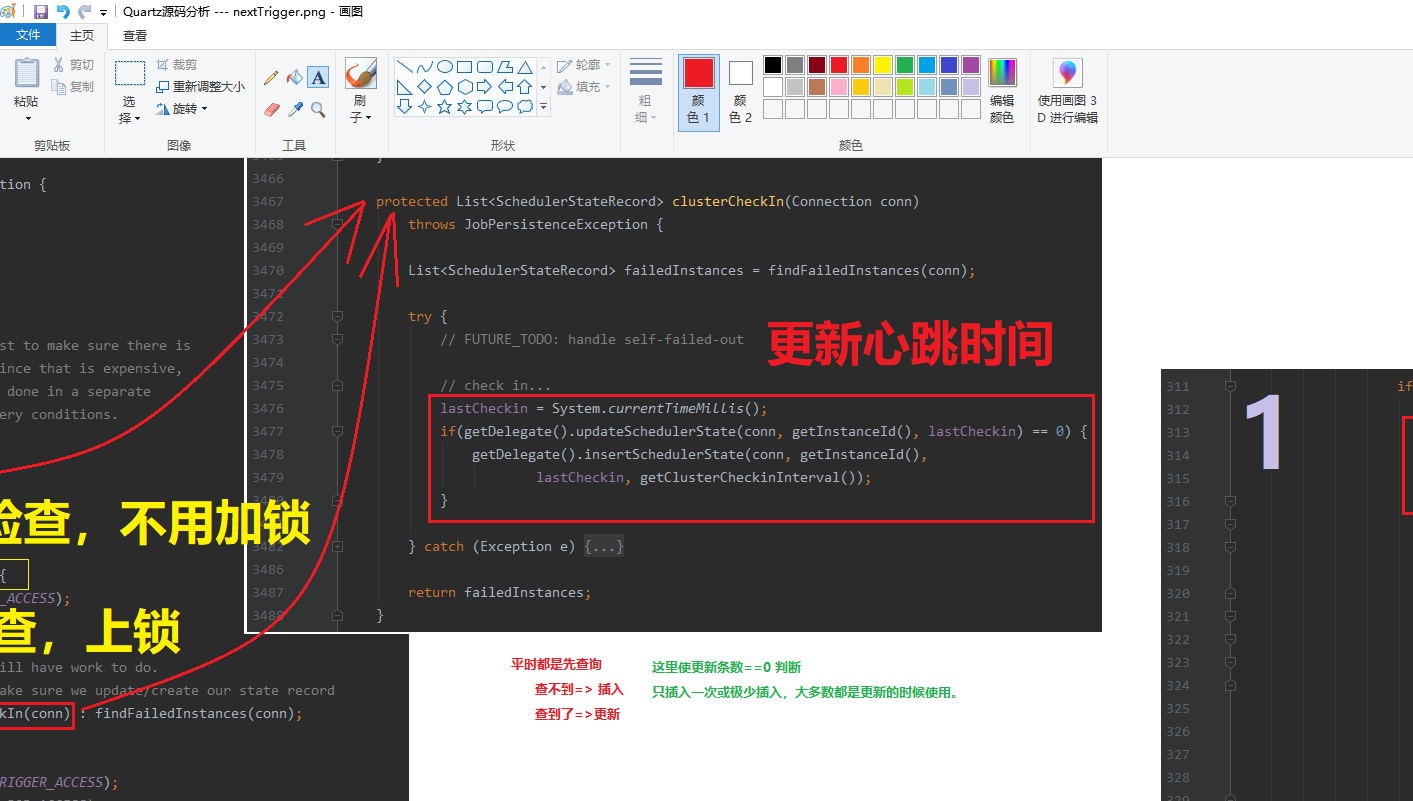Open 编辑颜色 (Edit colors) dialog

(1002, 91)
